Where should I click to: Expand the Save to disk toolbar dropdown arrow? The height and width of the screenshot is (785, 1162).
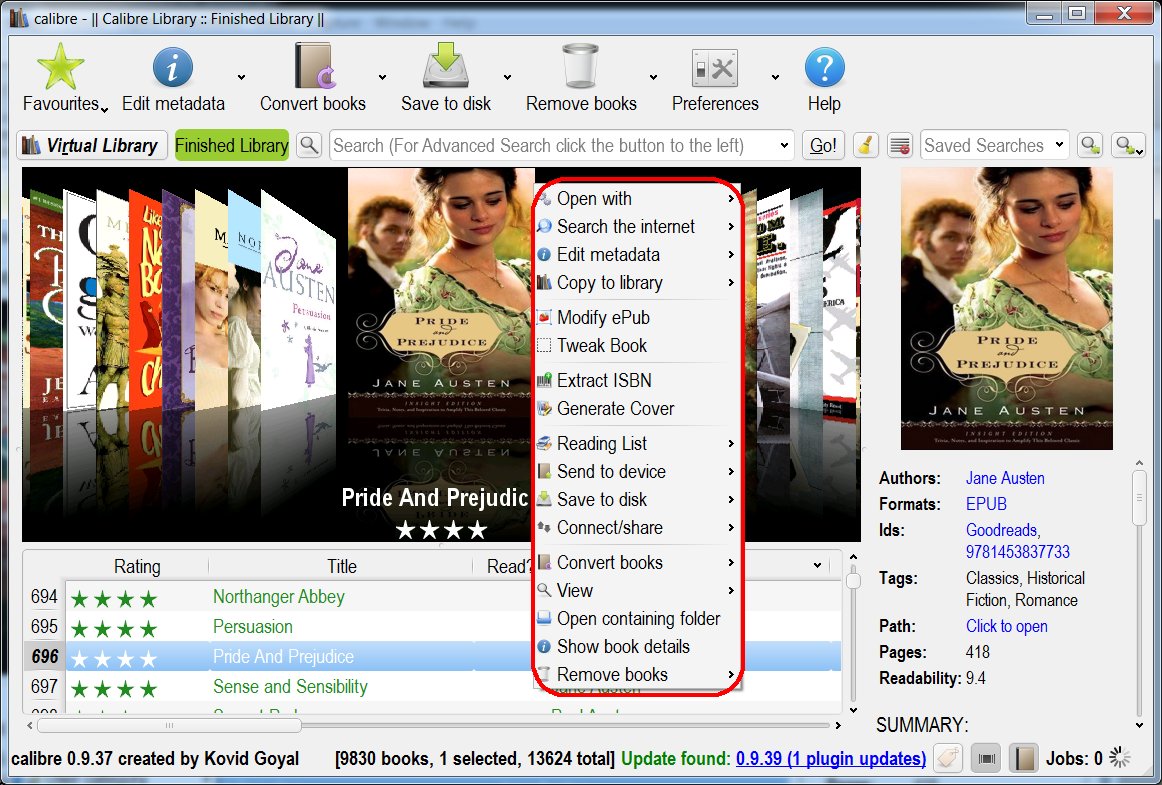pos(508,77)
